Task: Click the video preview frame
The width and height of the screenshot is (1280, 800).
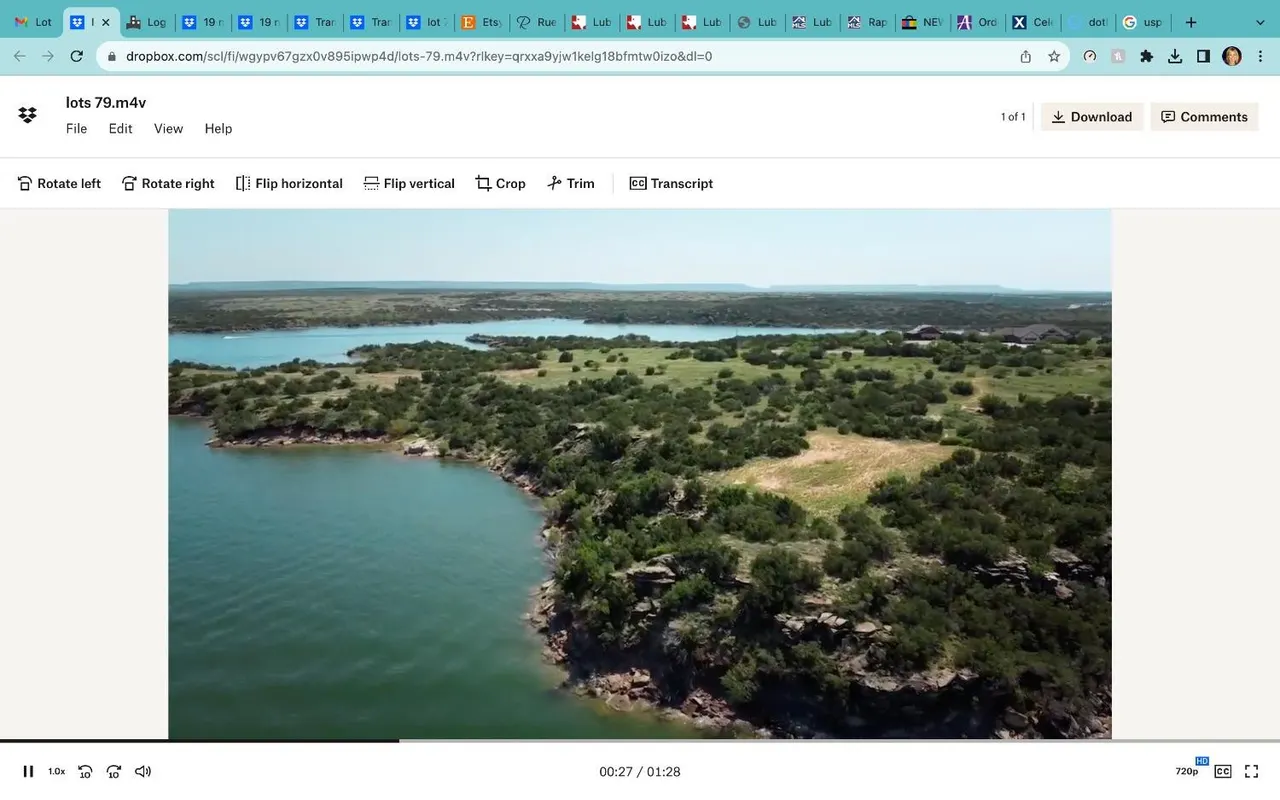Action: (x=640, y=474)
